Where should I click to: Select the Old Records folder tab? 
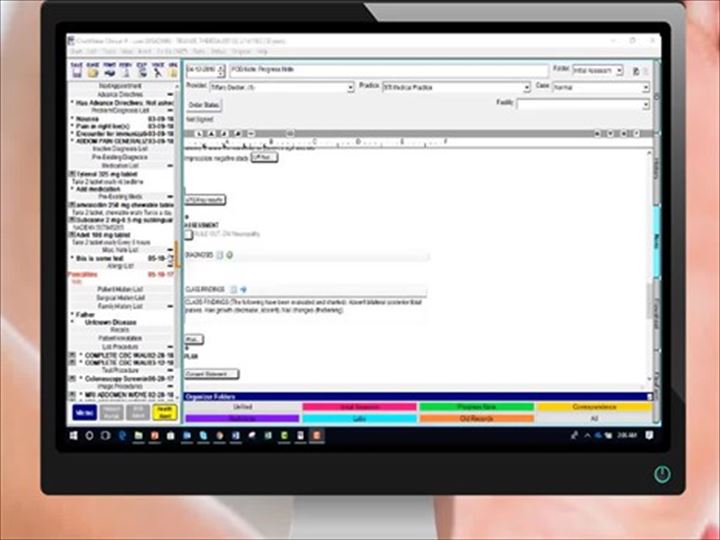[x=475, y=419]
